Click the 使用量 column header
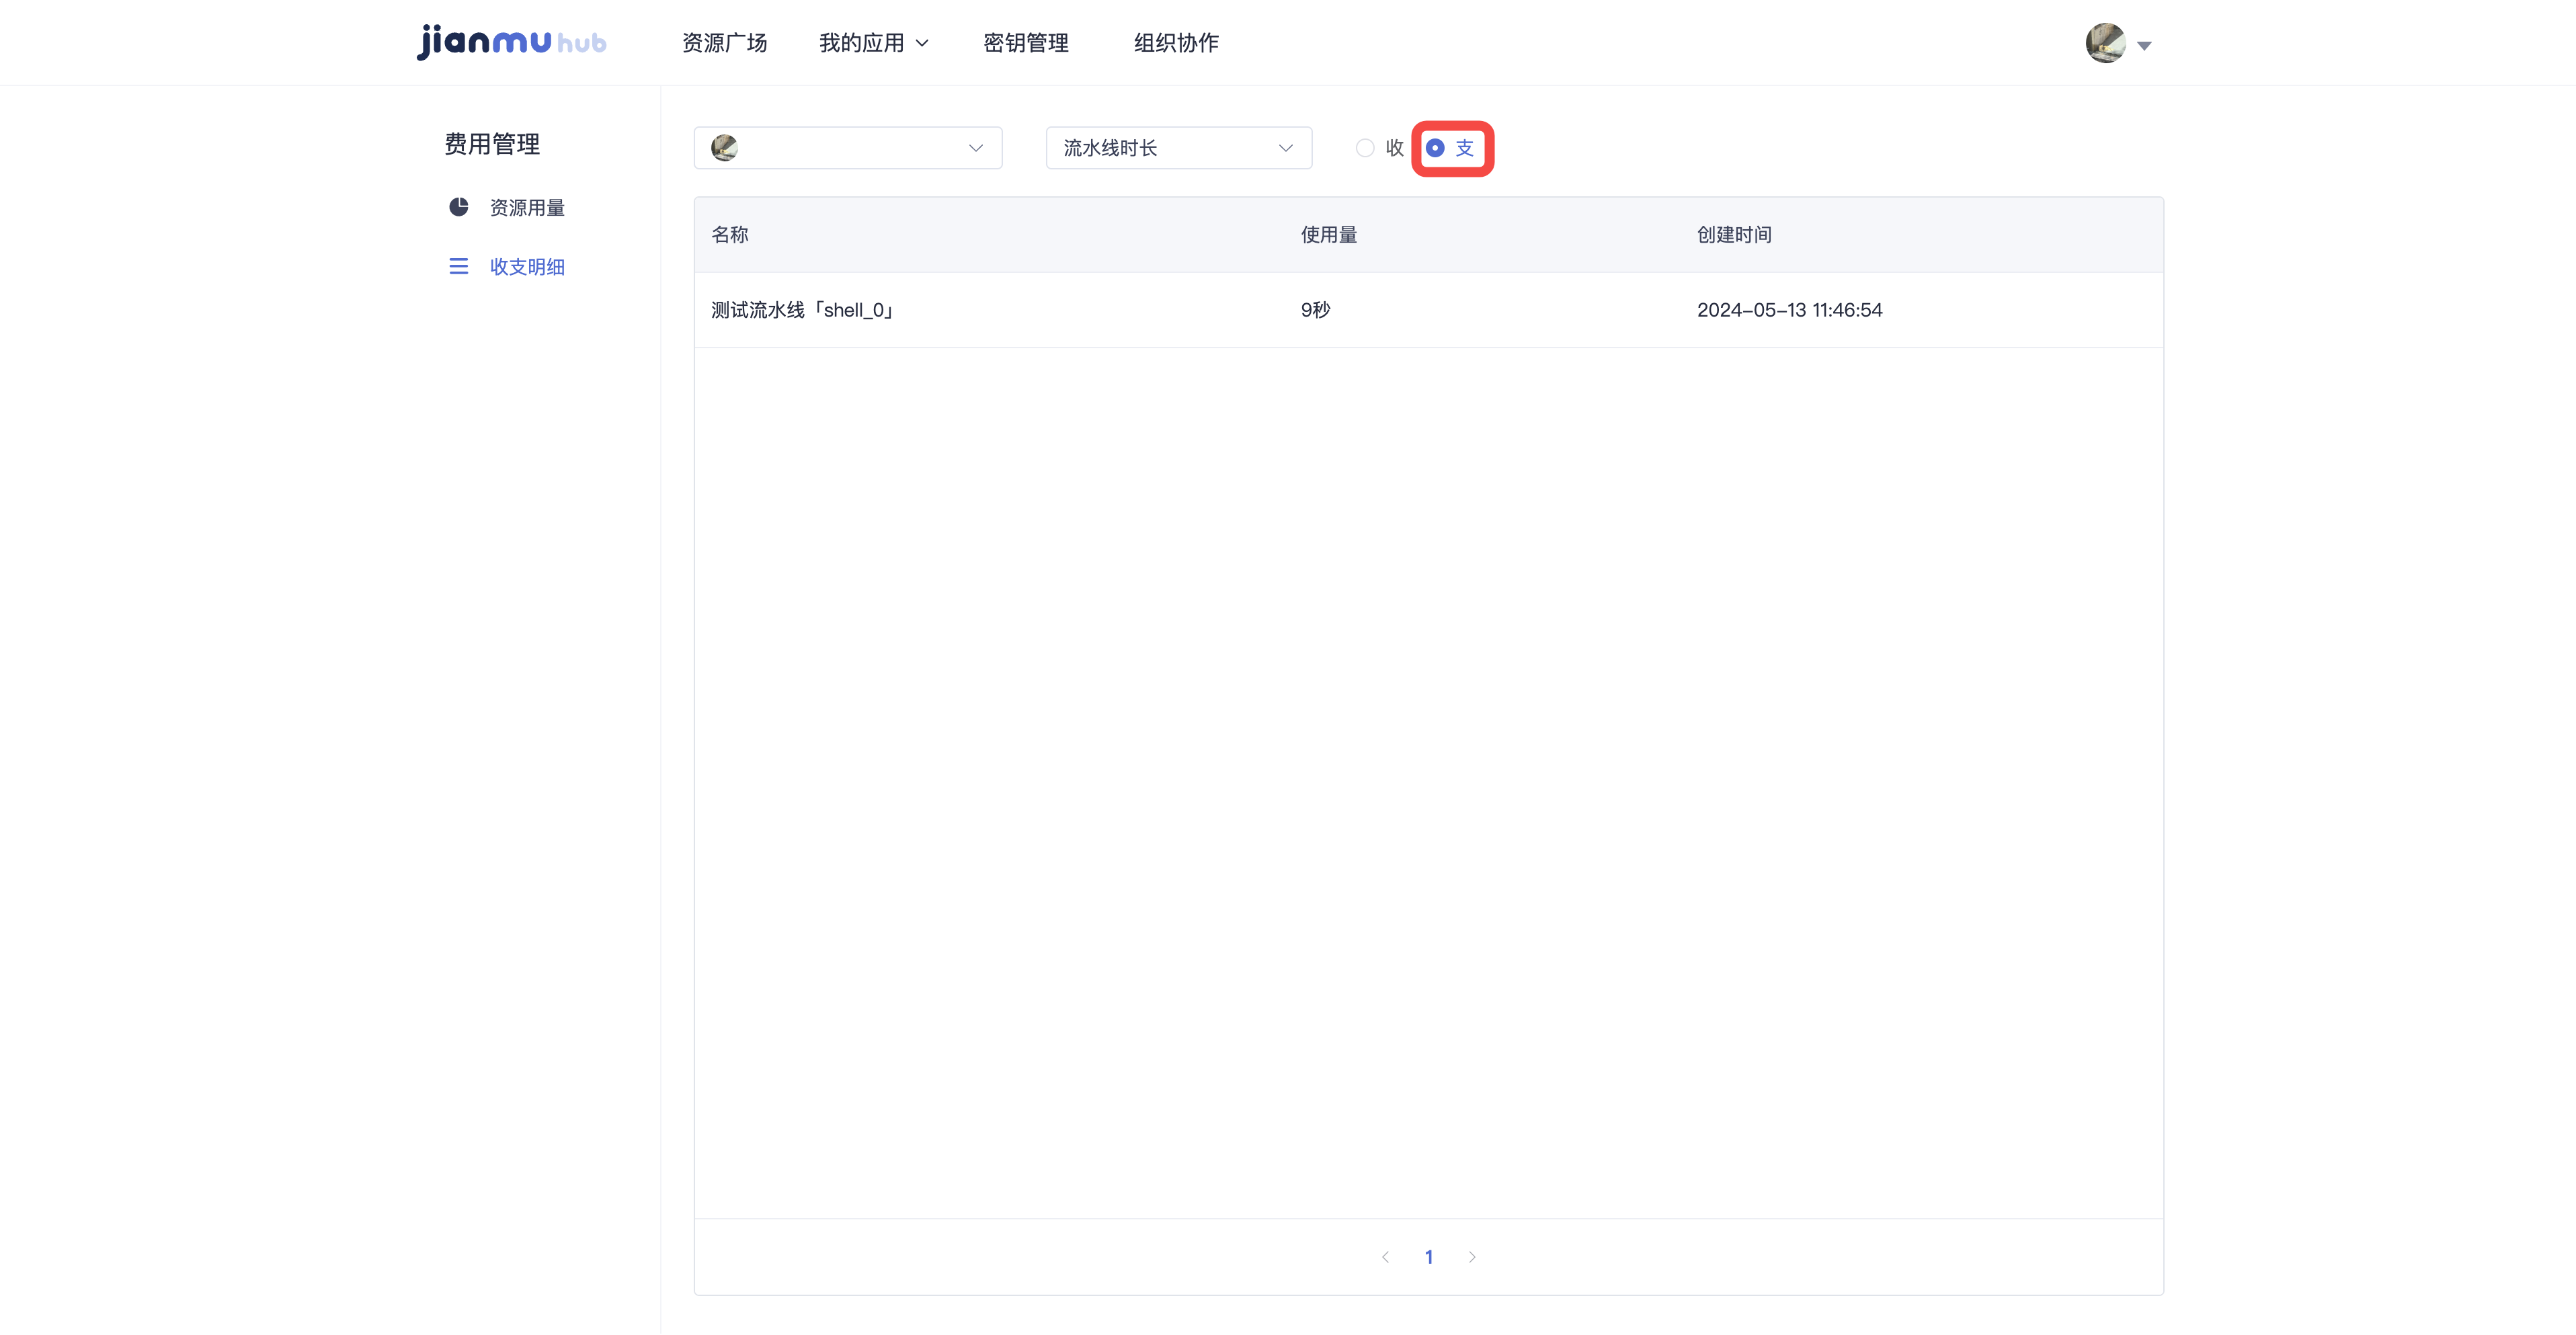The width and height of the screenshot is (2576, 1335). coord(1329,235)
